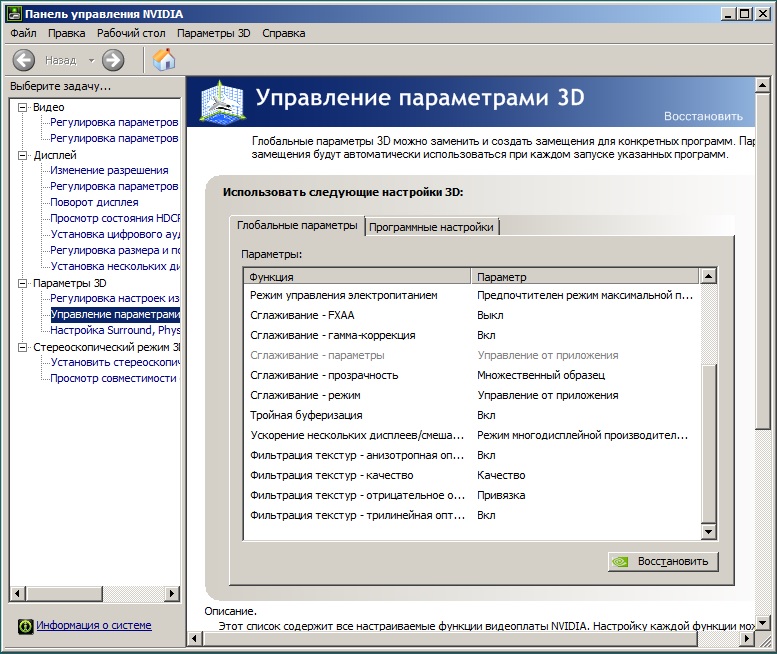Select Установить стереоскопический режим item
Screen dimensions: 777x654
click(115, 362)
